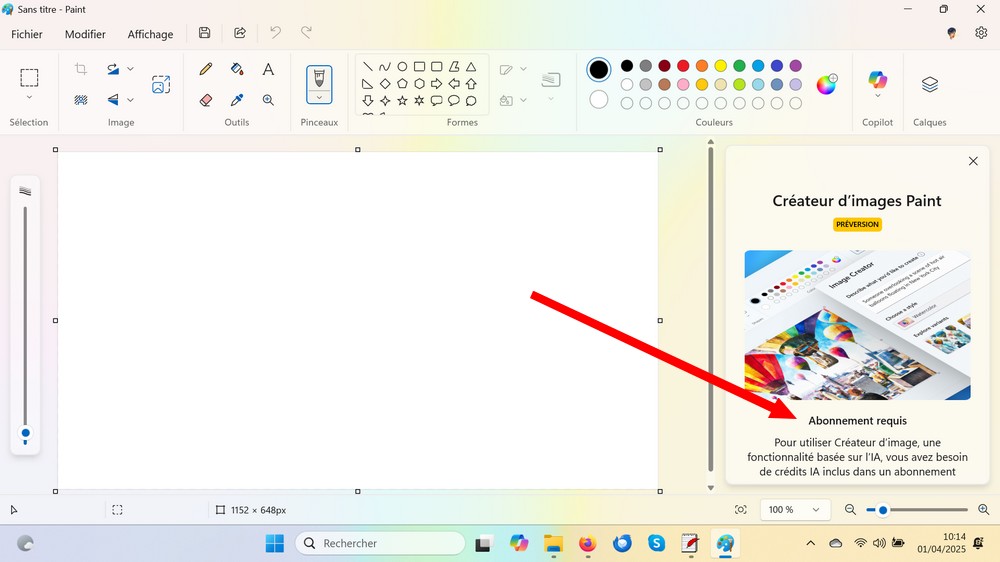Expand the Pinceaux brush list chevron
Image resolution: width=1000 pixels, height=562 pixels.
tap(319, 98)
